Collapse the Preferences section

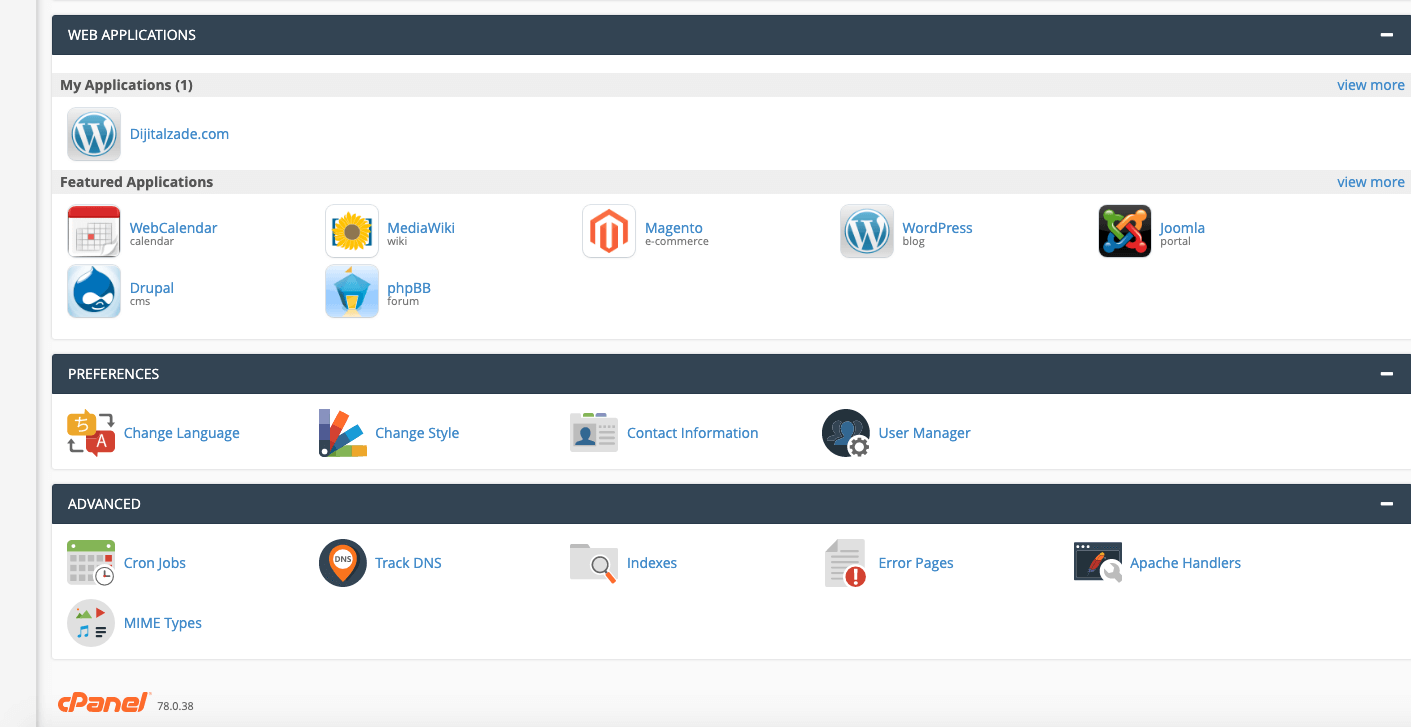[x=1386, y=374]
